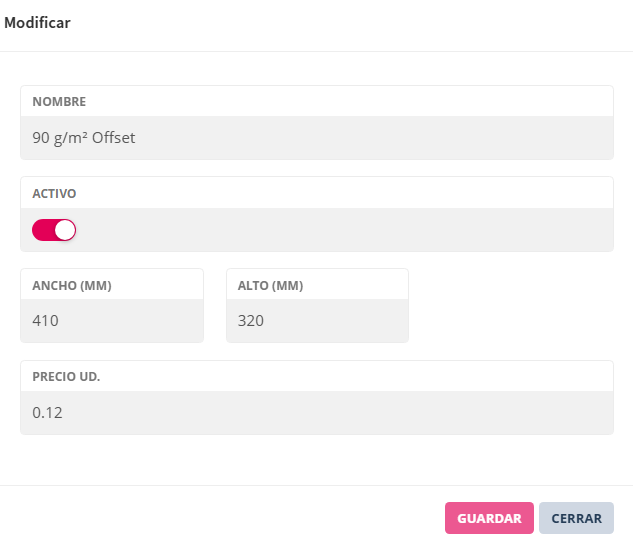Click the ANCHO (MM) field label
This screenshot has height=544, width=633.
pos(72,285)
